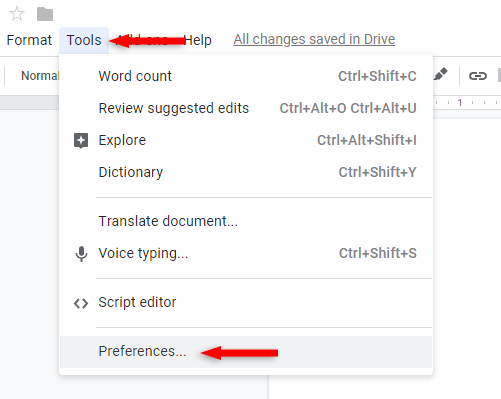The height and width of the screenshot is (399, 501).
Task: Click the ruler at the 1 mark
Action: (460, 103)
